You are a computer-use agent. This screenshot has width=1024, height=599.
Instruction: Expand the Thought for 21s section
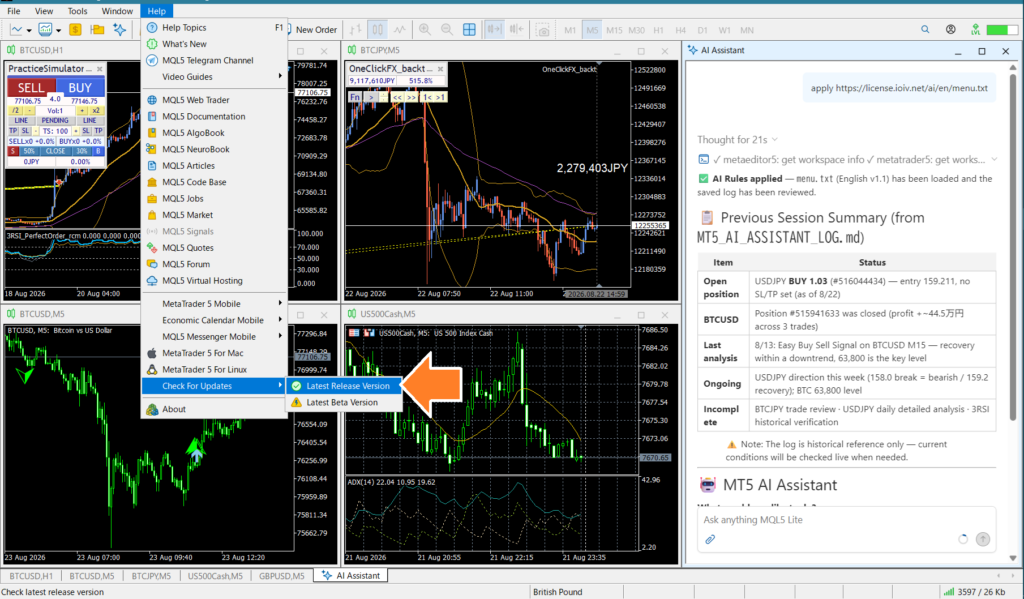tap(737, 140)
